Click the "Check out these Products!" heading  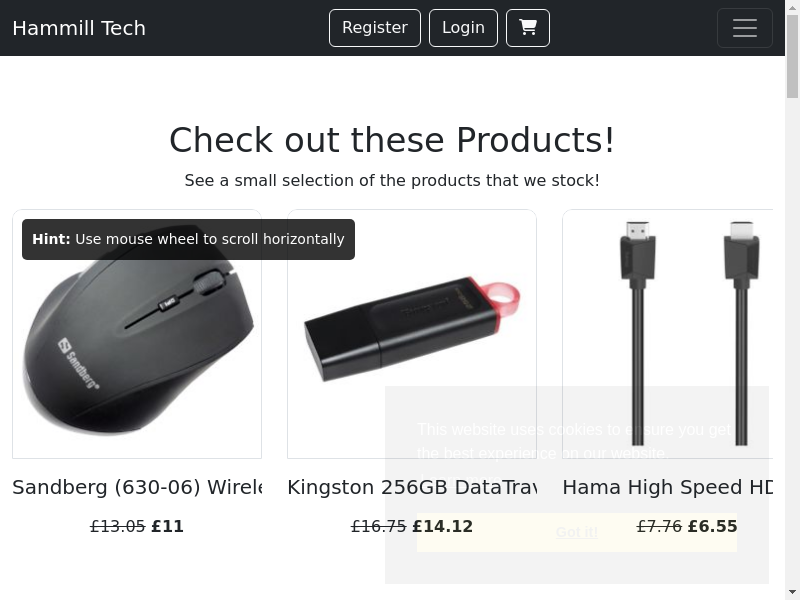coord(392,140)
